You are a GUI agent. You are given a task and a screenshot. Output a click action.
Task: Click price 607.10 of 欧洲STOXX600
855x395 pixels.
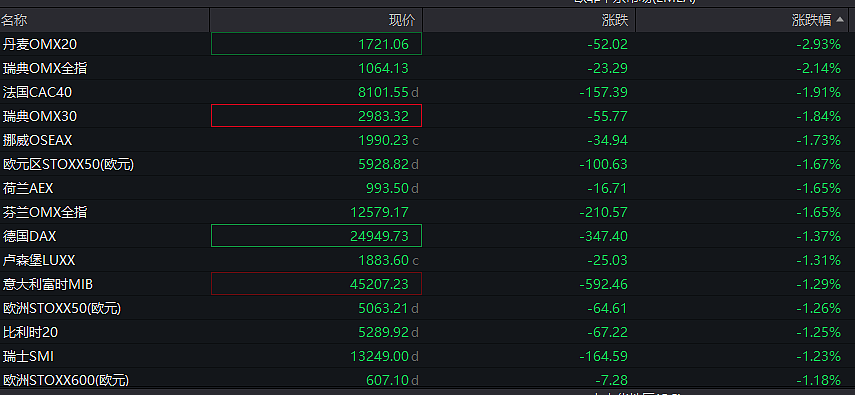click(387, 380)
